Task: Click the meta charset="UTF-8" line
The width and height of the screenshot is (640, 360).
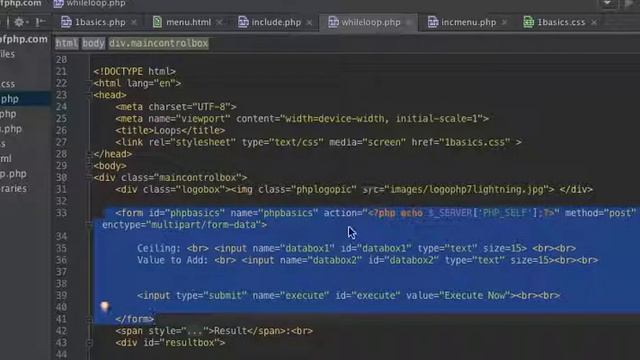Action: (176, 107)
